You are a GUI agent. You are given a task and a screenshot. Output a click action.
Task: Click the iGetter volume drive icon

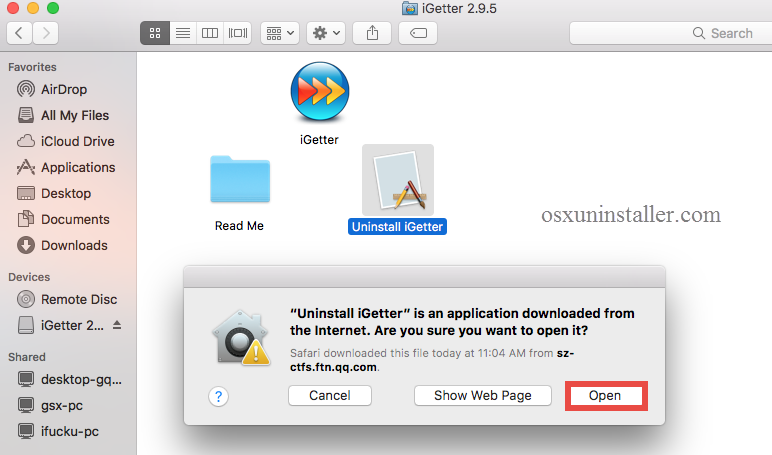26,325
